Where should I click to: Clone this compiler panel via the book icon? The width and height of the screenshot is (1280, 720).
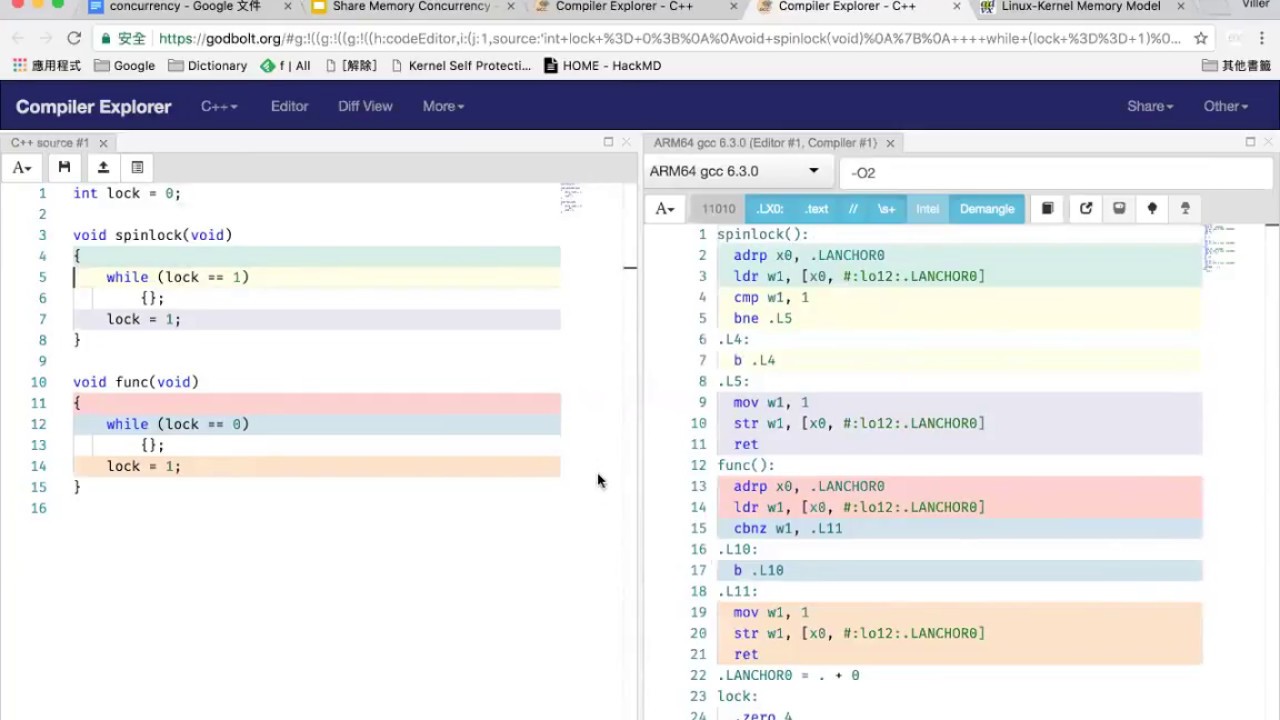pos(1048,209)
